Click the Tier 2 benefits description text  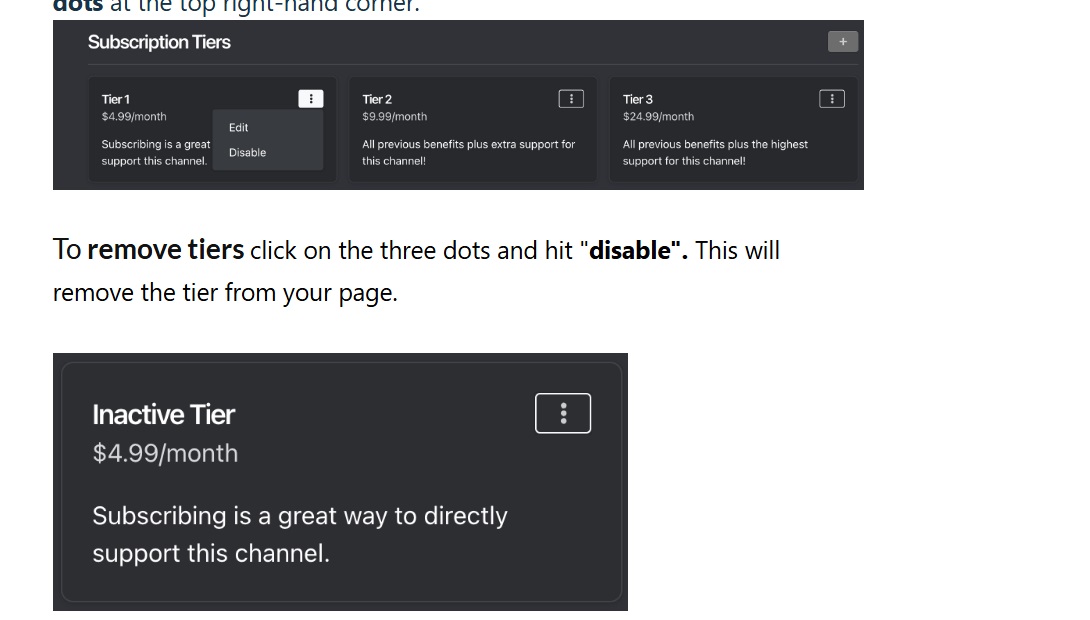coord(468,152)
